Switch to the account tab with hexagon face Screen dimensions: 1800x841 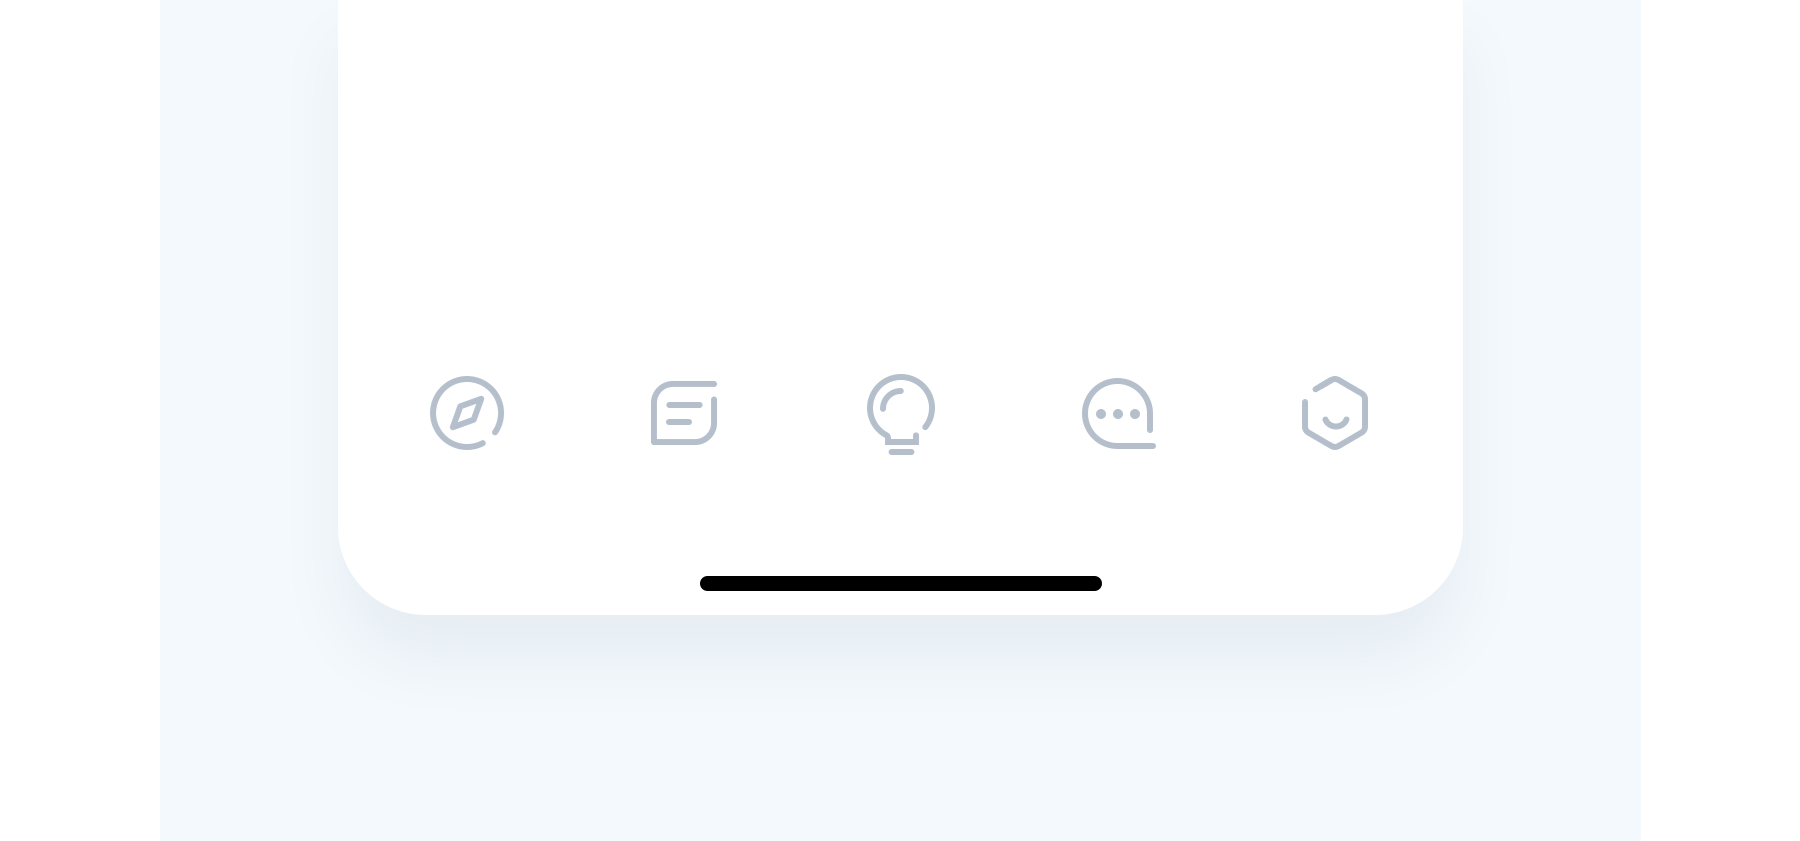click(x=1335, y=413)
